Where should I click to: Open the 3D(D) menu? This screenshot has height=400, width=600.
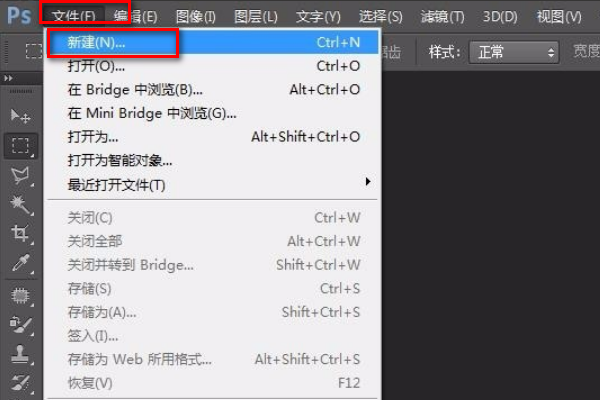(x=500, y=16)
